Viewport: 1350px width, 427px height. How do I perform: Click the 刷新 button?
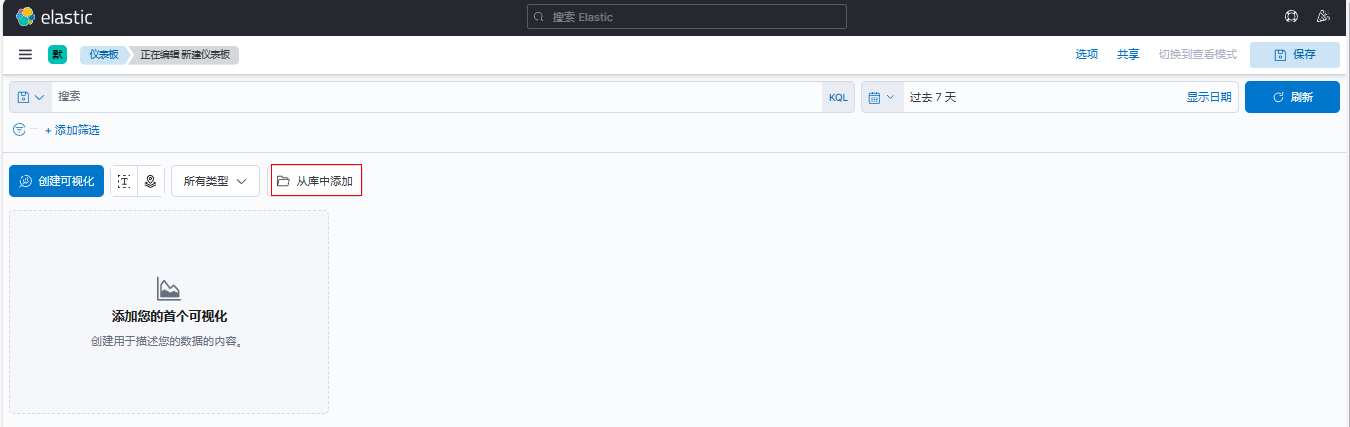pos(1292,97)
